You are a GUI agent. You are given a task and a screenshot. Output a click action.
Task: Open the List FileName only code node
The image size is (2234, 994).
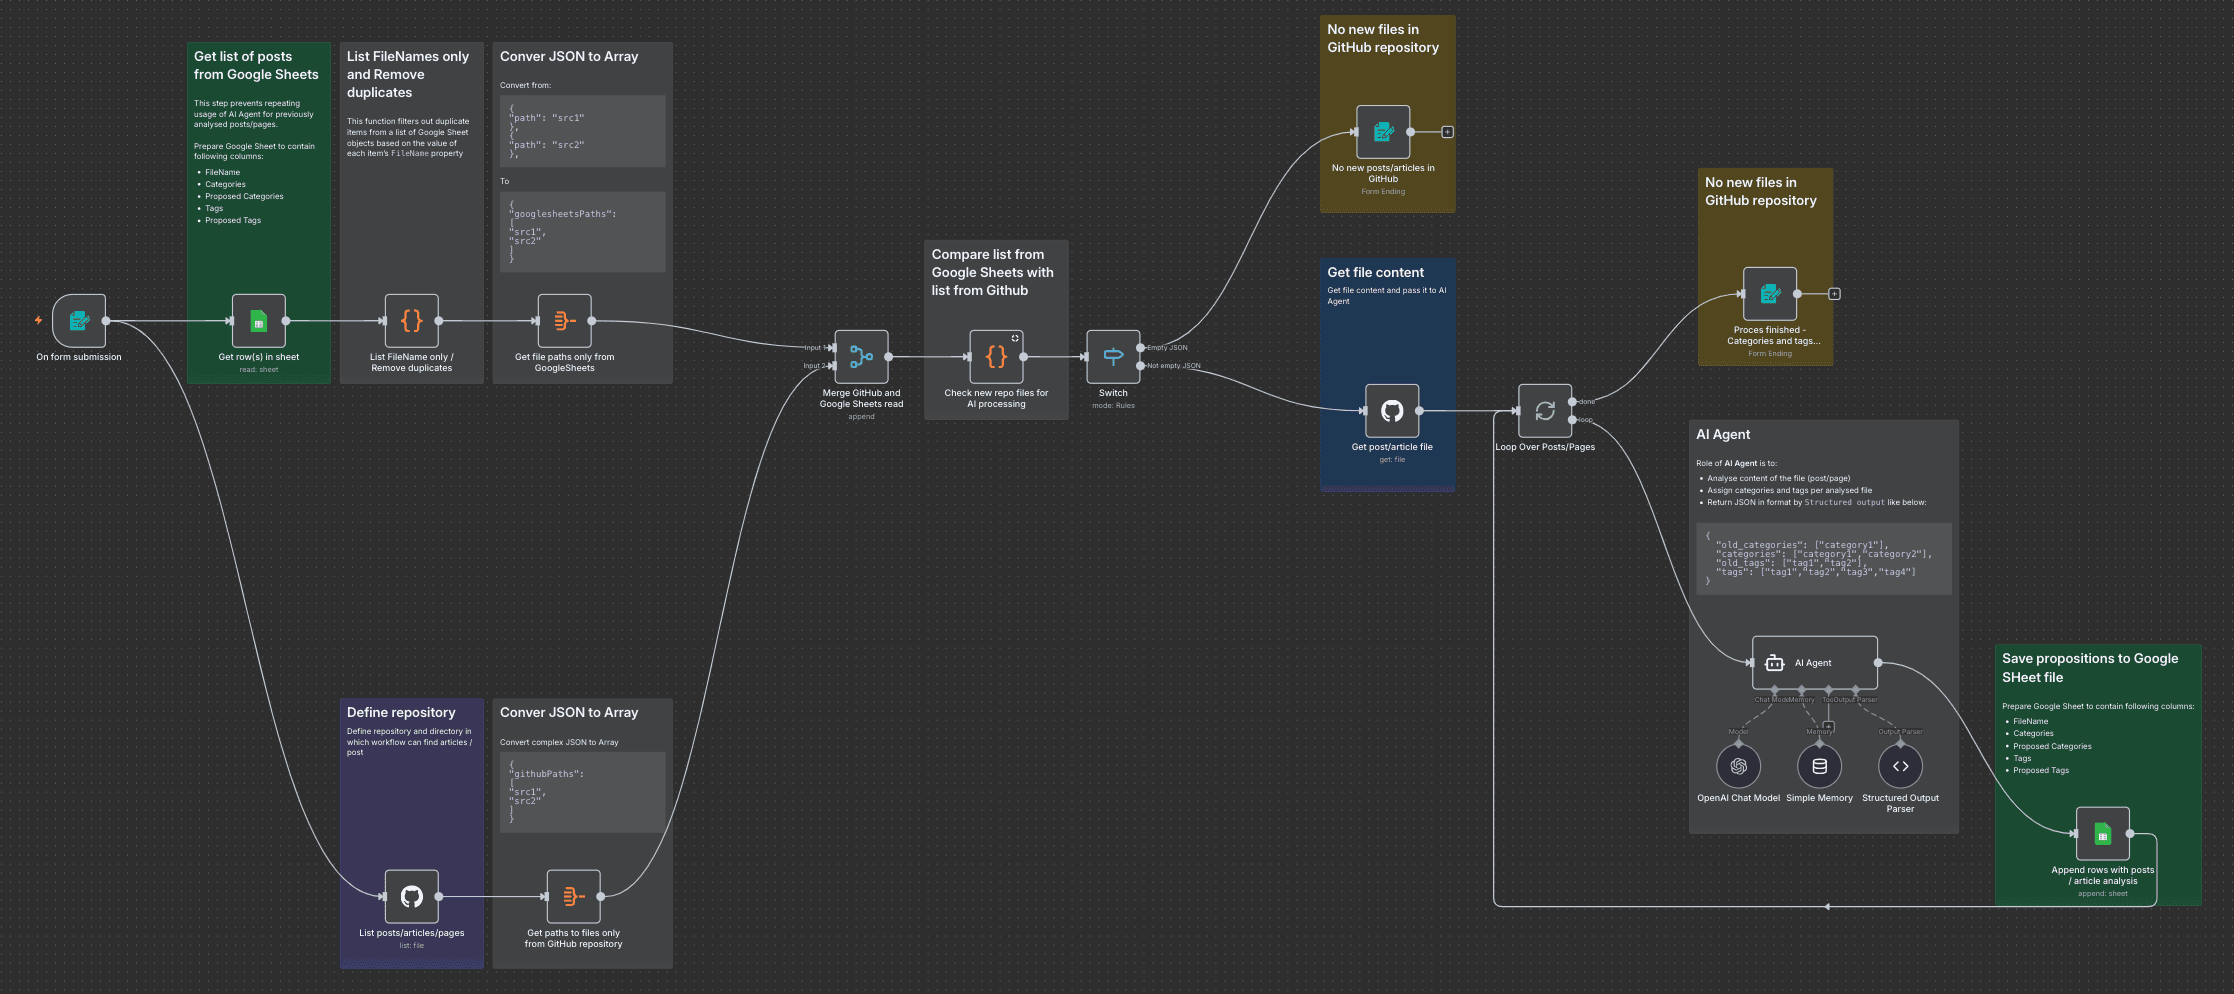tap(412, 321)
